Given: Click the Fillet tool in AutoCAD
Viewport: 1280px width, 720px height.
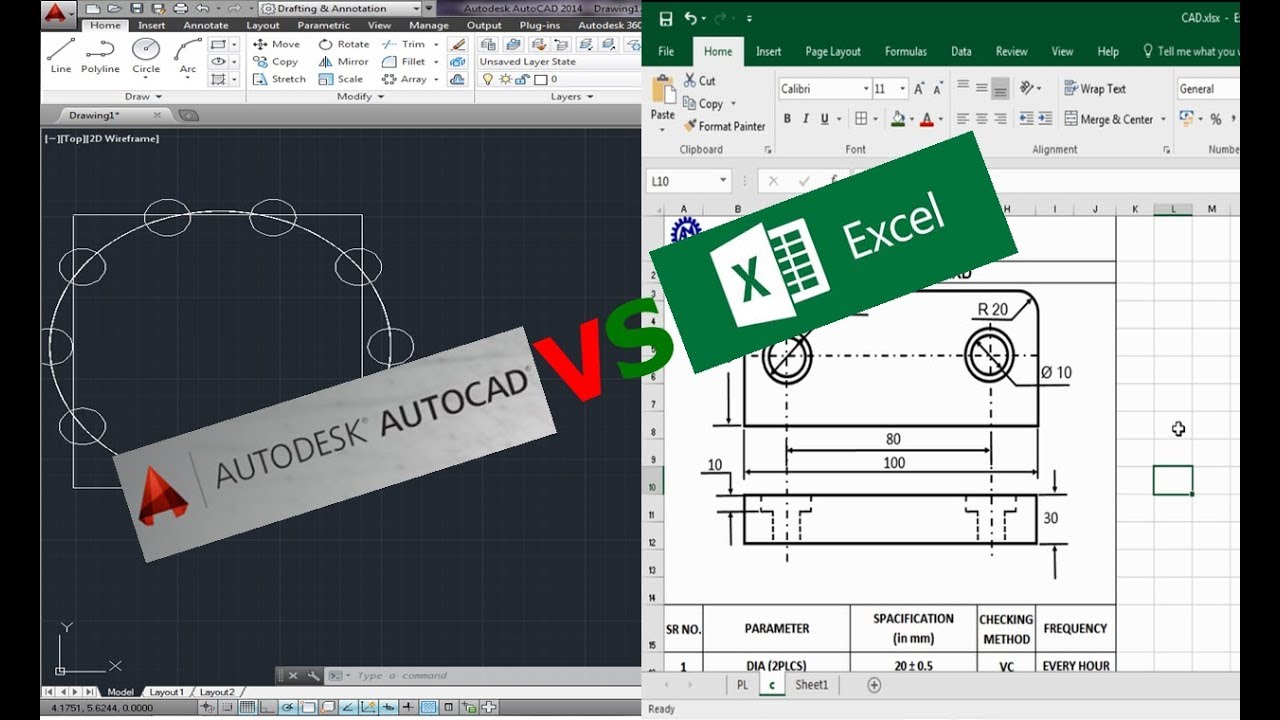Looking at the screenshot, I should pos(405,62).
